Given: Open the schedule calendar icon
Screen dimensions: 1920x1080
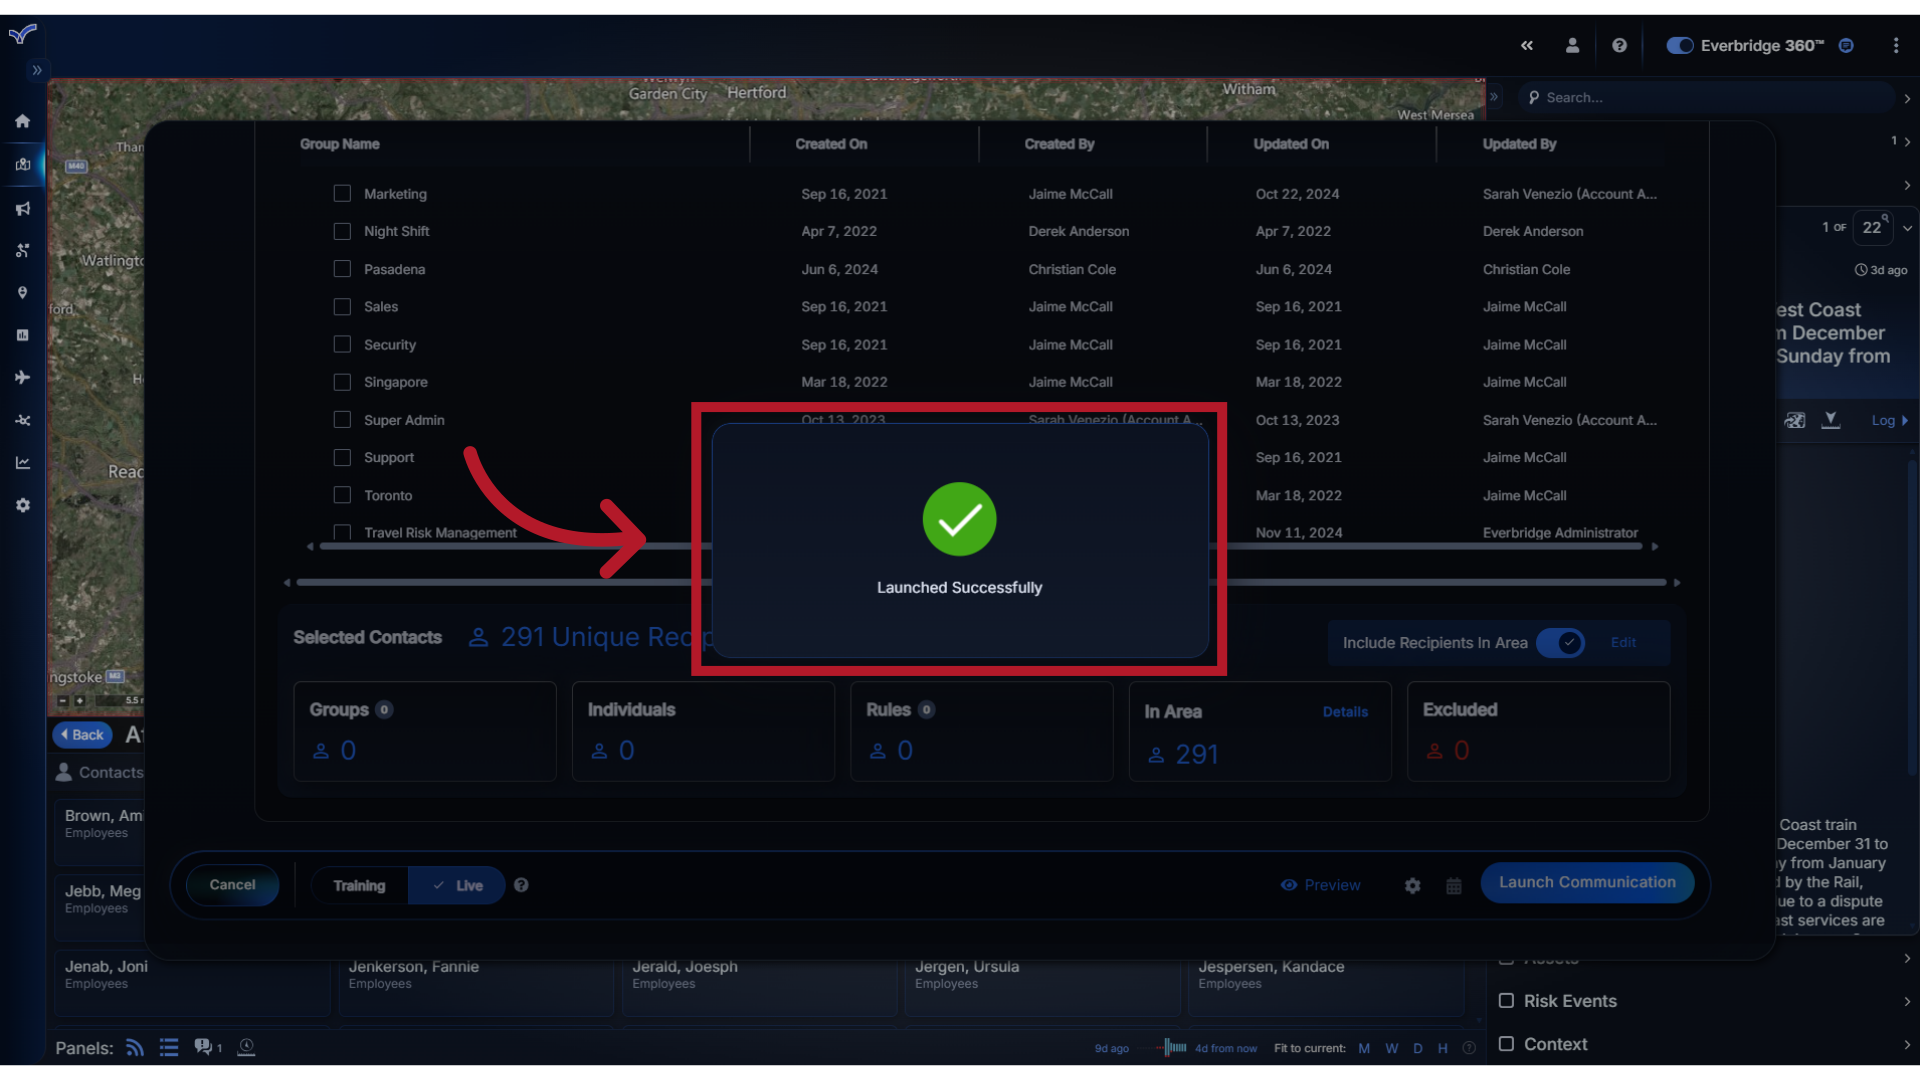Looking at the screenshot, I should click(x=1453, y=885).
